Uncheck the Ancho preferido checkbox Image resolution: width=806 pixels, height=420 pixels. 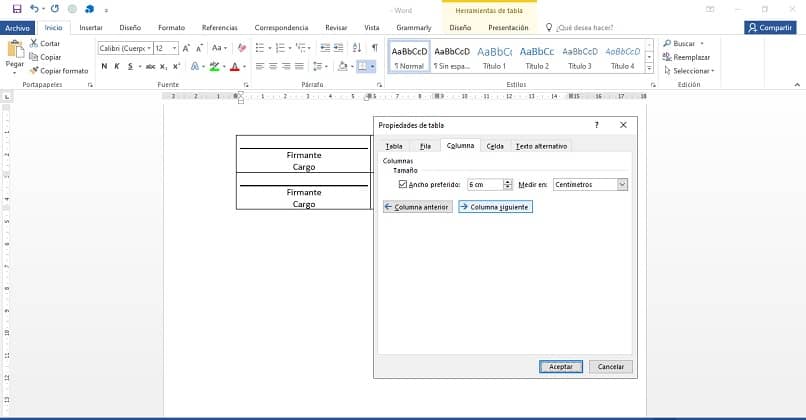tap(403, 185)
